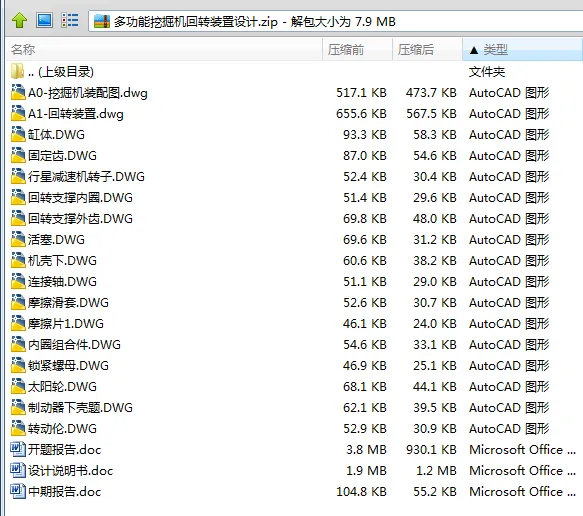Click the 3.8 MB size value

point(367,449)
